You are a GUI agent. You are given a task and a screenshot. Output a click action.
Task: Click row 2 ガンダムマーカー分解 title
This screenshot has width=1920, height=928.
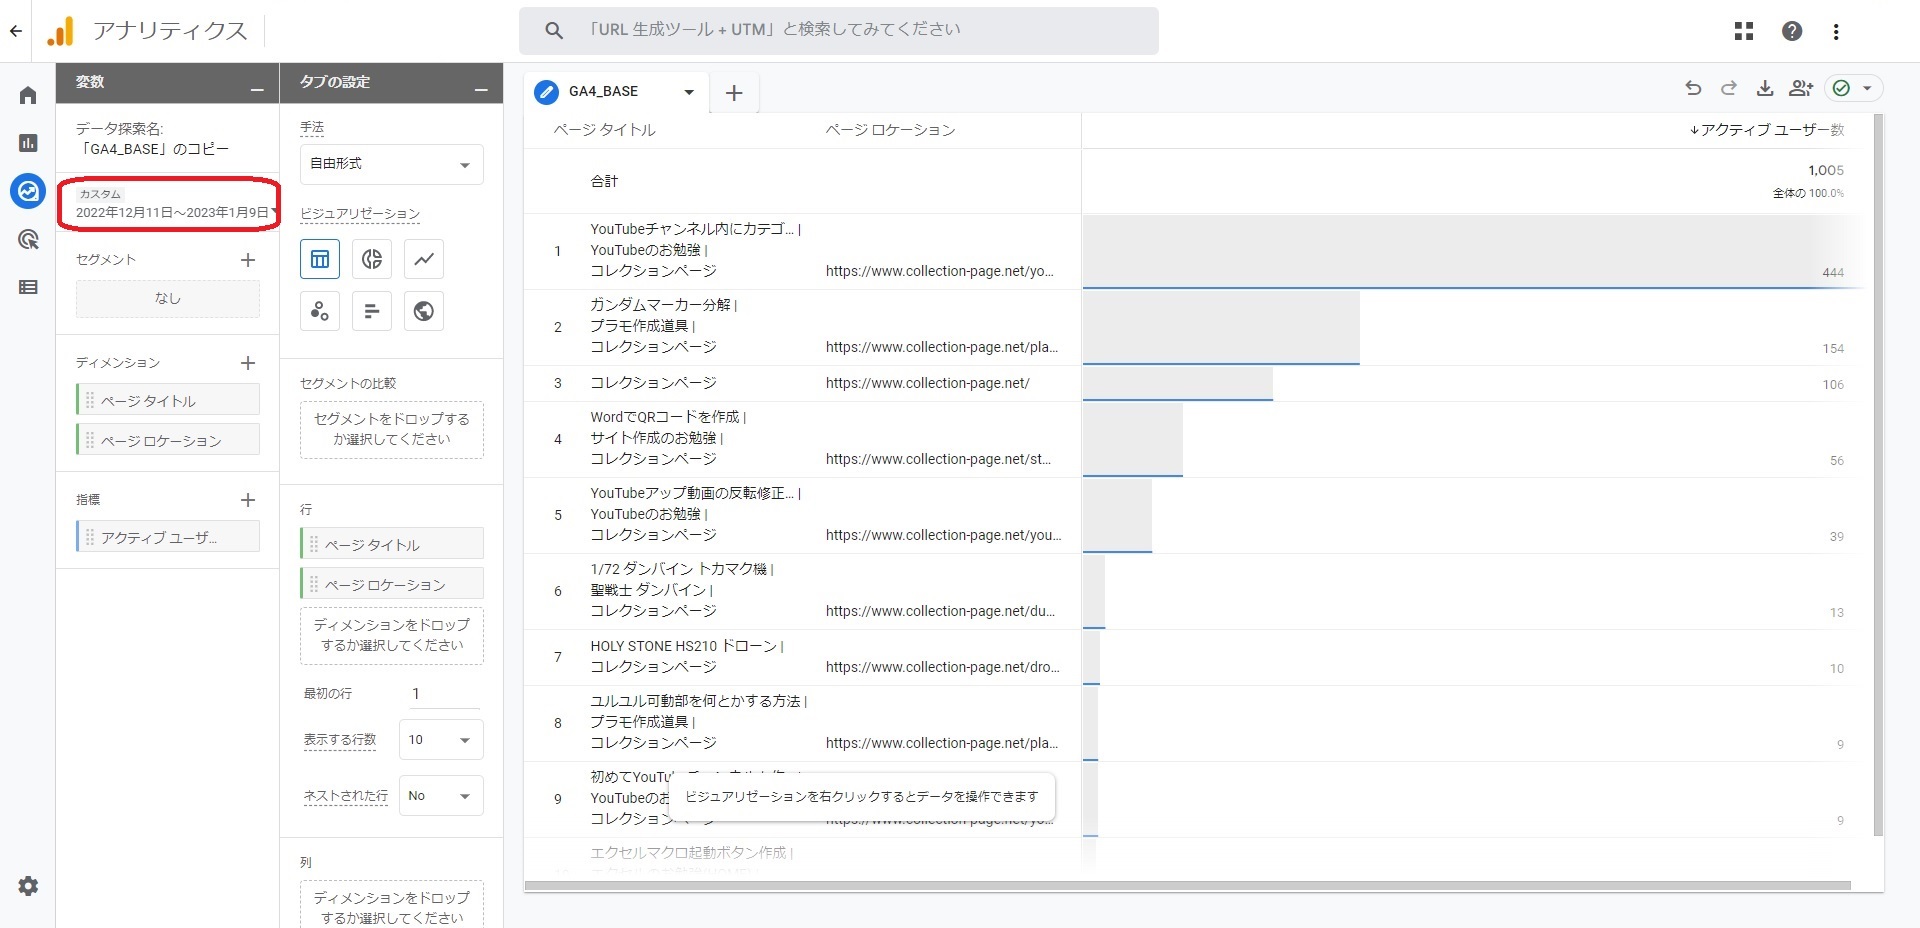pos(663,305)
